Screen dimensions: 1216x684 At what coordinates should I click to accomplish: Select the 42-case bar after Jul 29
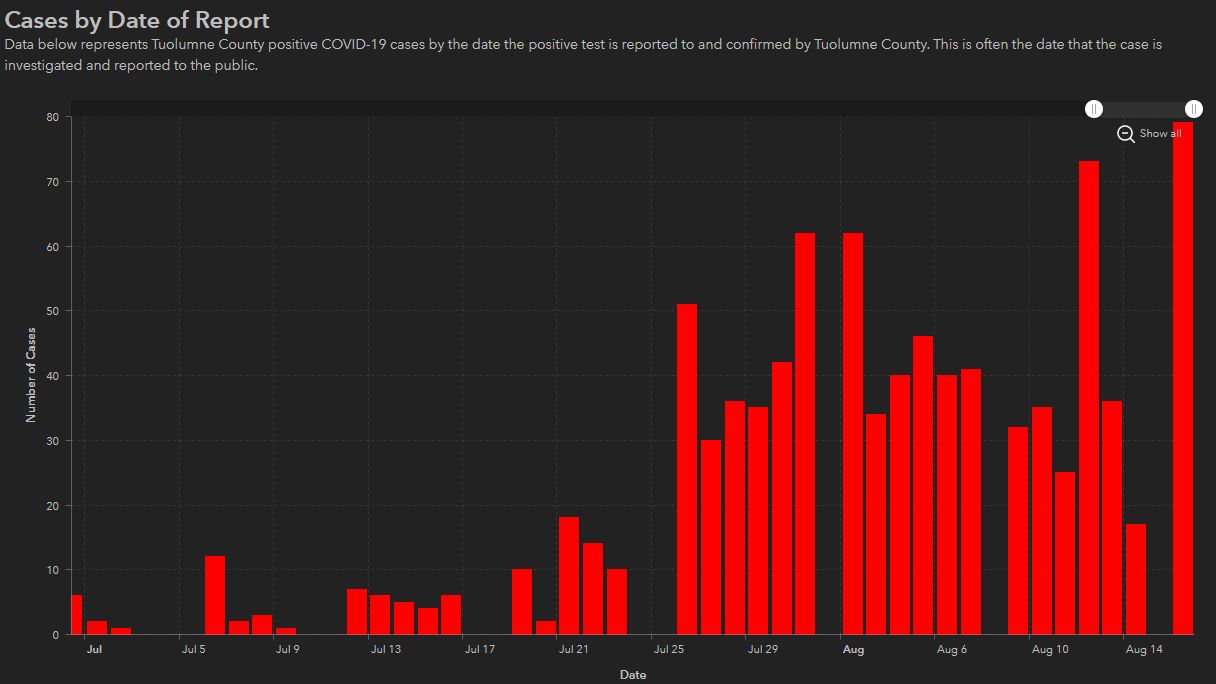(782, 498)
